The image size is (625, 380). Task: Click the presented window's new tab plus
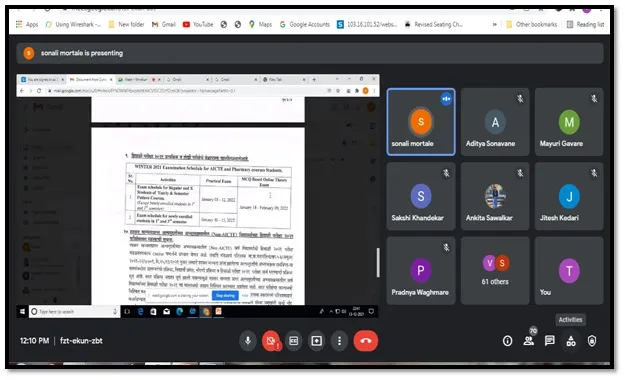tap(314, 79)
